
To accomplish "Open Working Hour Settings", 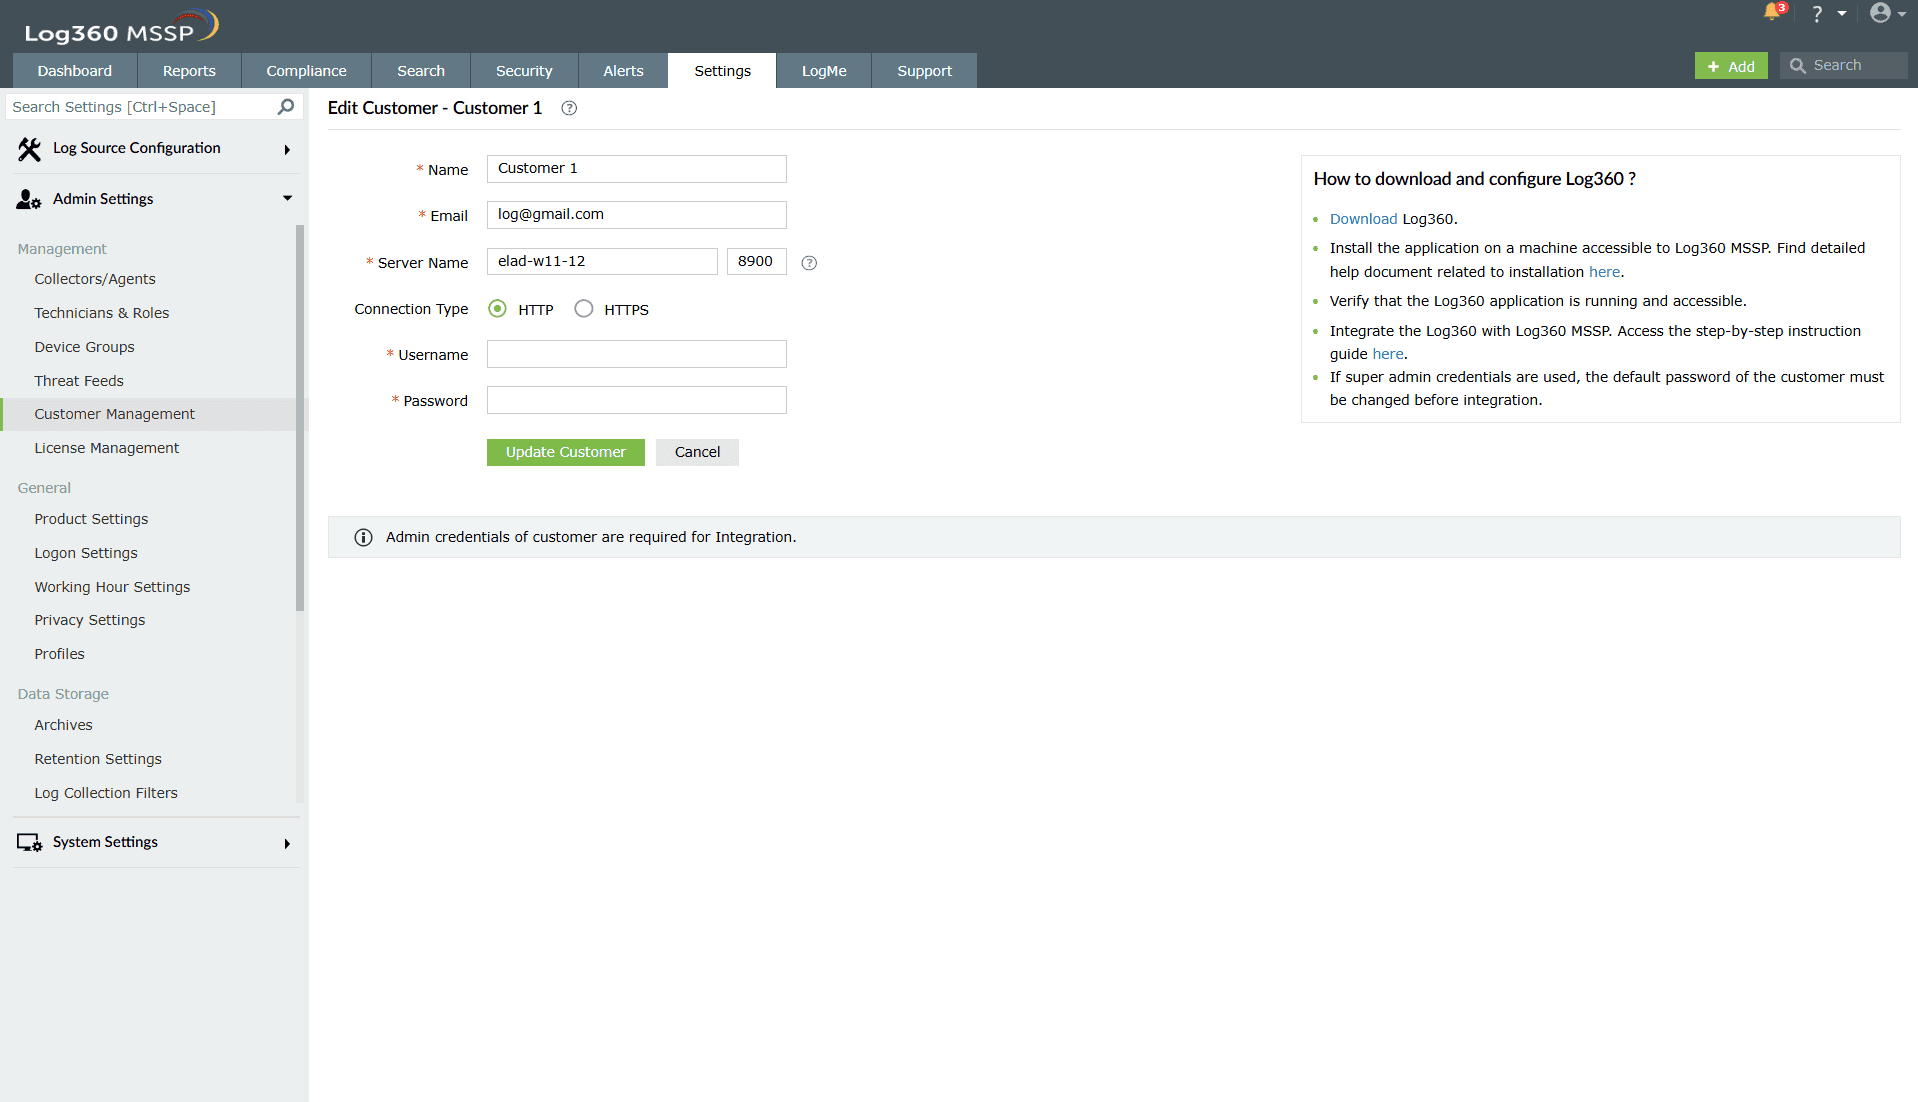I will point(112,587).
